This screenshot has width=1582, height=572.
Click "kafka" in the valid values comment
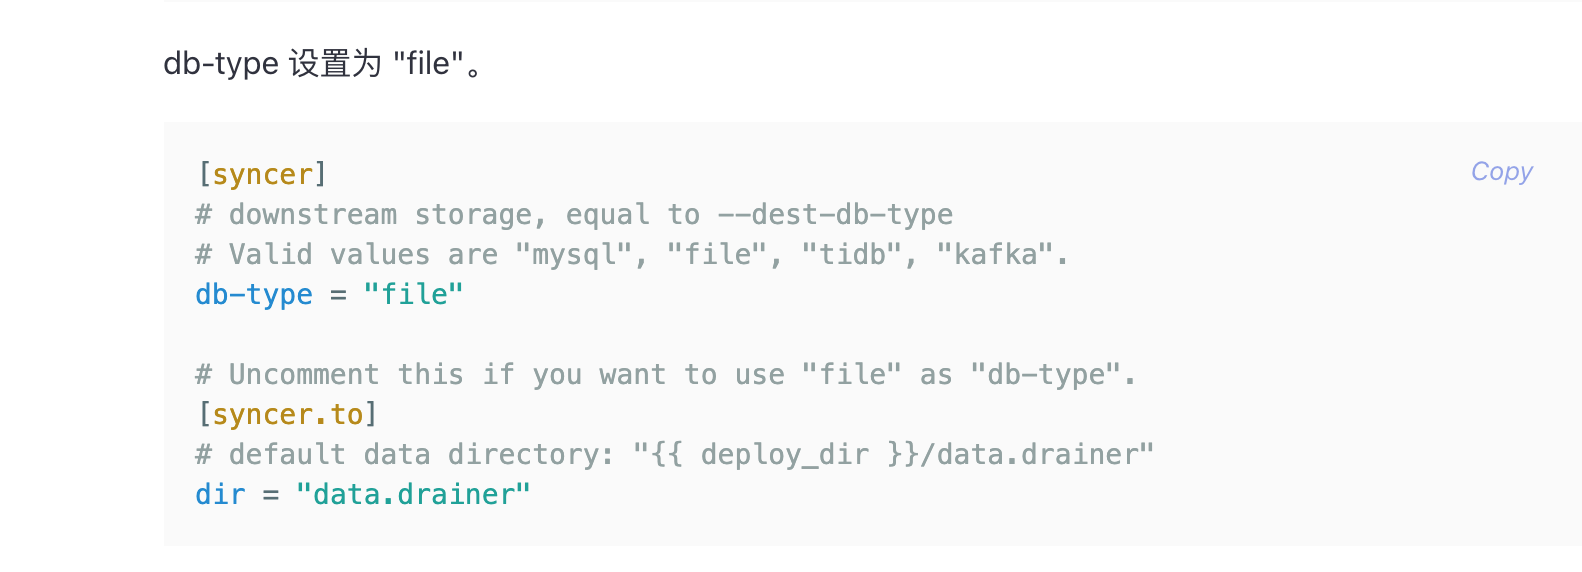(996, 255)
